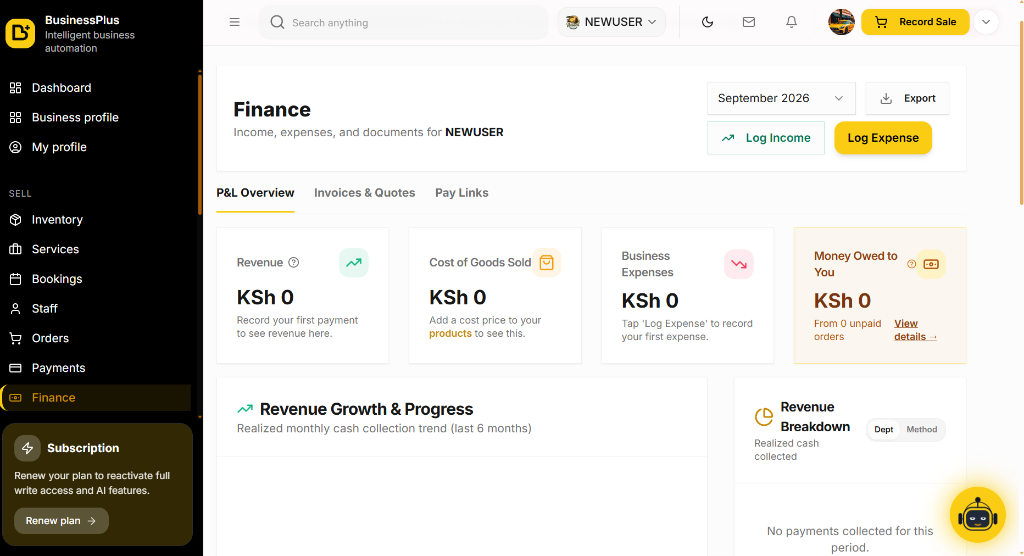
Task: Open Bookings in sidebar
Action: [x=98, y=279]
